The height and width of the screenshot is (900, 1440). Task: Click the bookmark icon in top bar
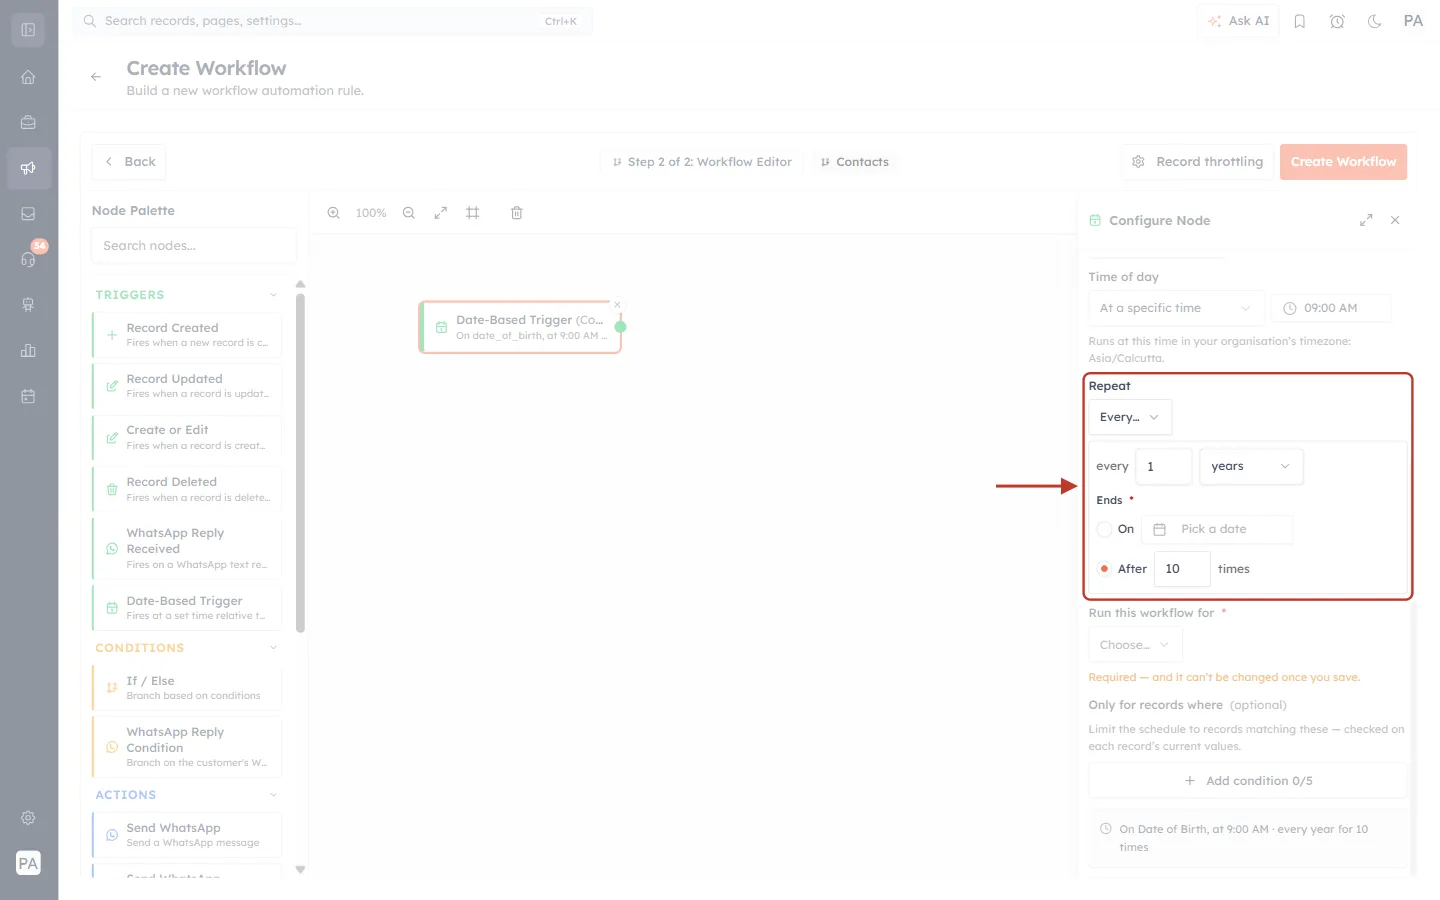click(1300, 21)
